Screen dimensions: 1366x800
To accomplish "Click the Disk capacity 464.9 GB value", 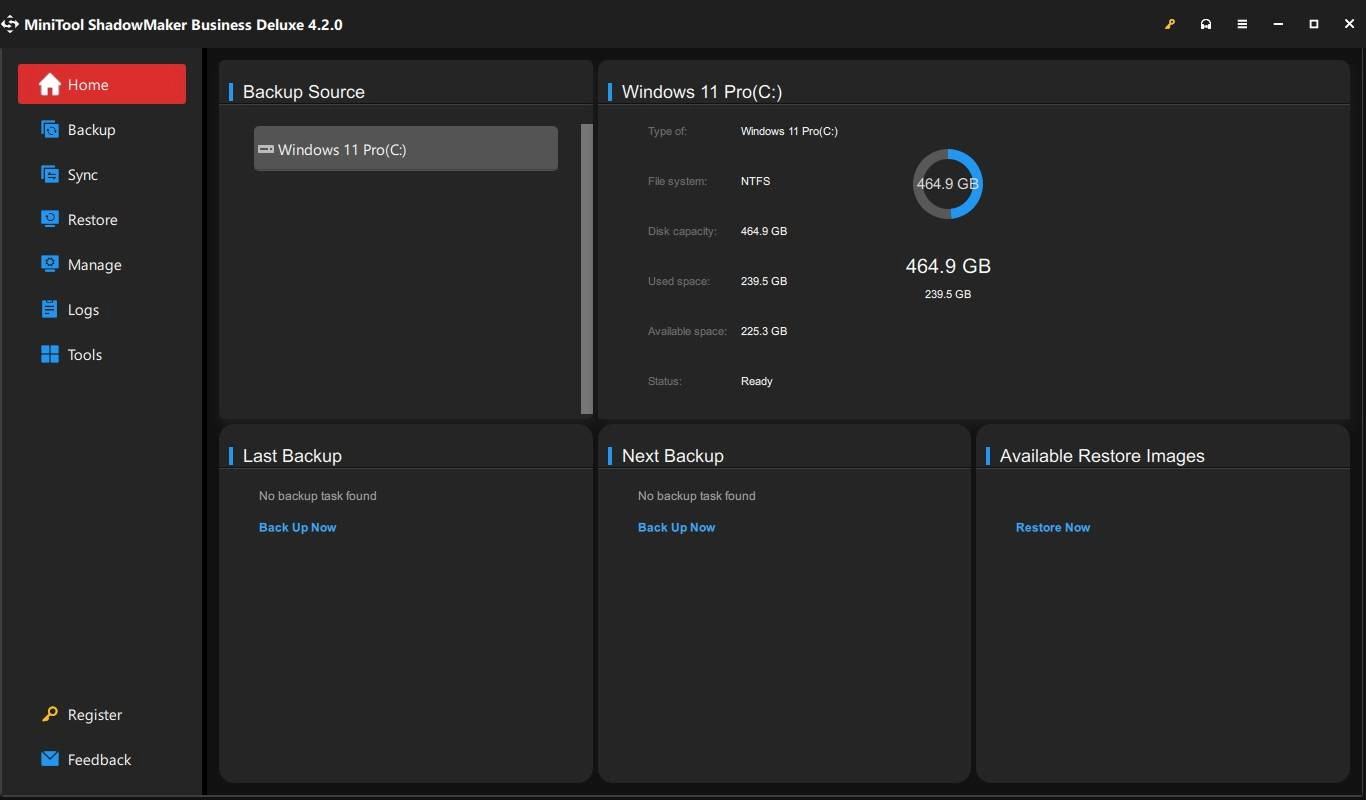I will (764, 231).
